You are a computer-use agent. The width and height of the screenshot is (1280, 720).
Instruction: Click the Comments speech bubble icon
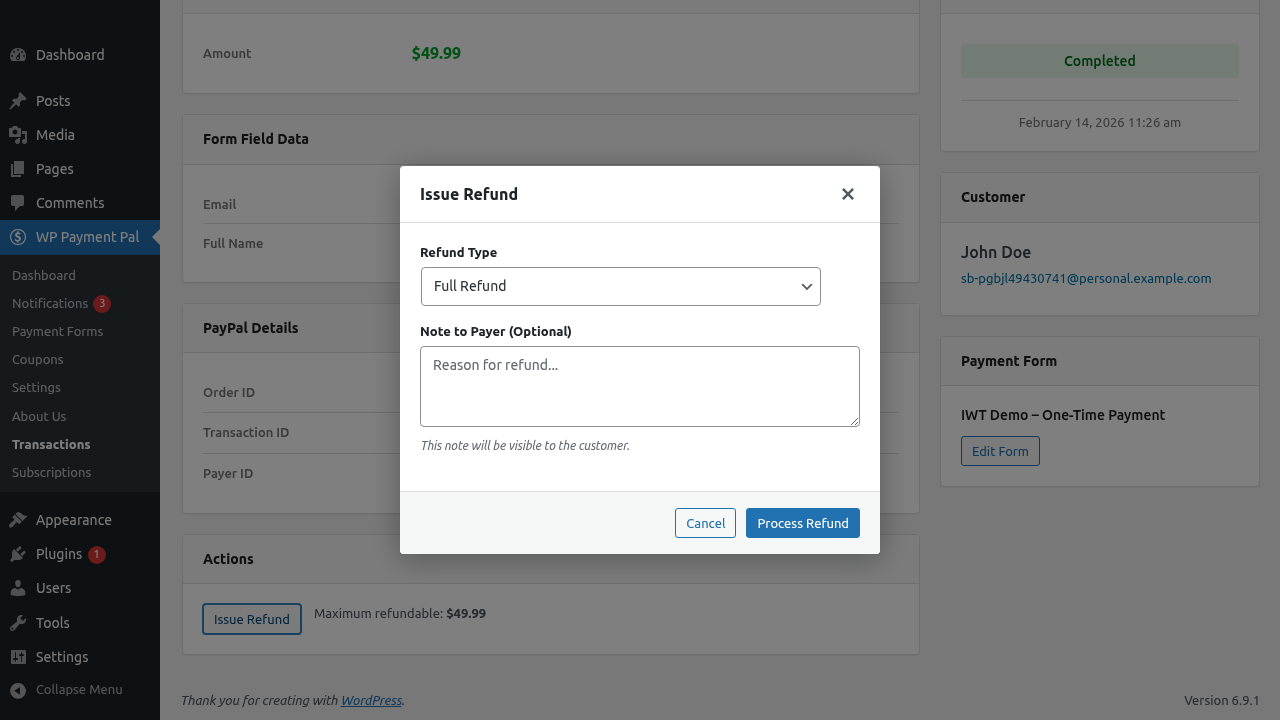point(16,202)
